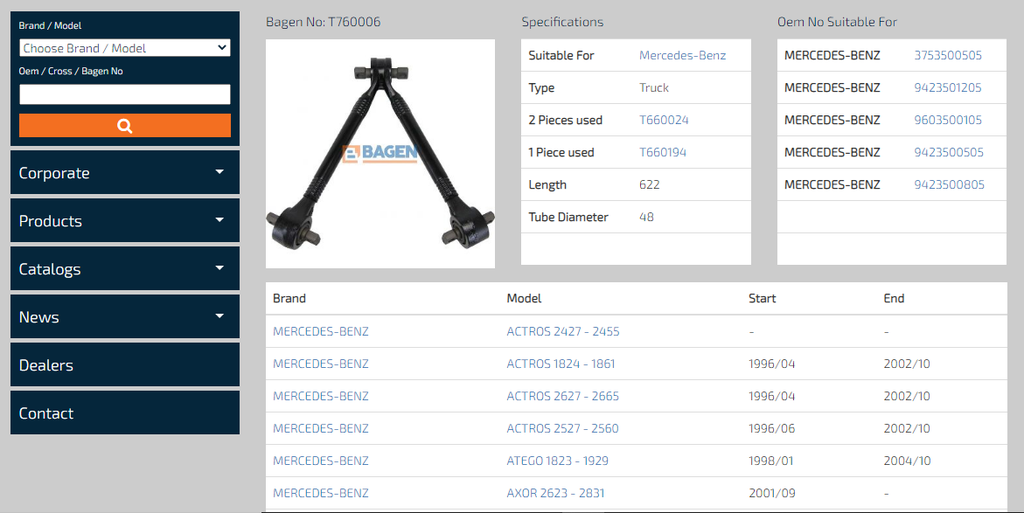Viewport: 1024px width, 513px height.
Task: Open model ACTROS 2627 - 2665
Action: (563, 396)
